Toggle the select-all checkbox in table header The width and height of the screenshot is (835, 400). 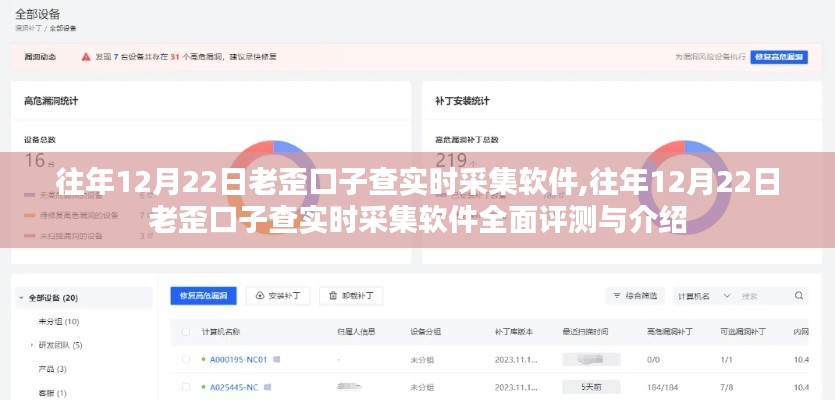(184, 330)
